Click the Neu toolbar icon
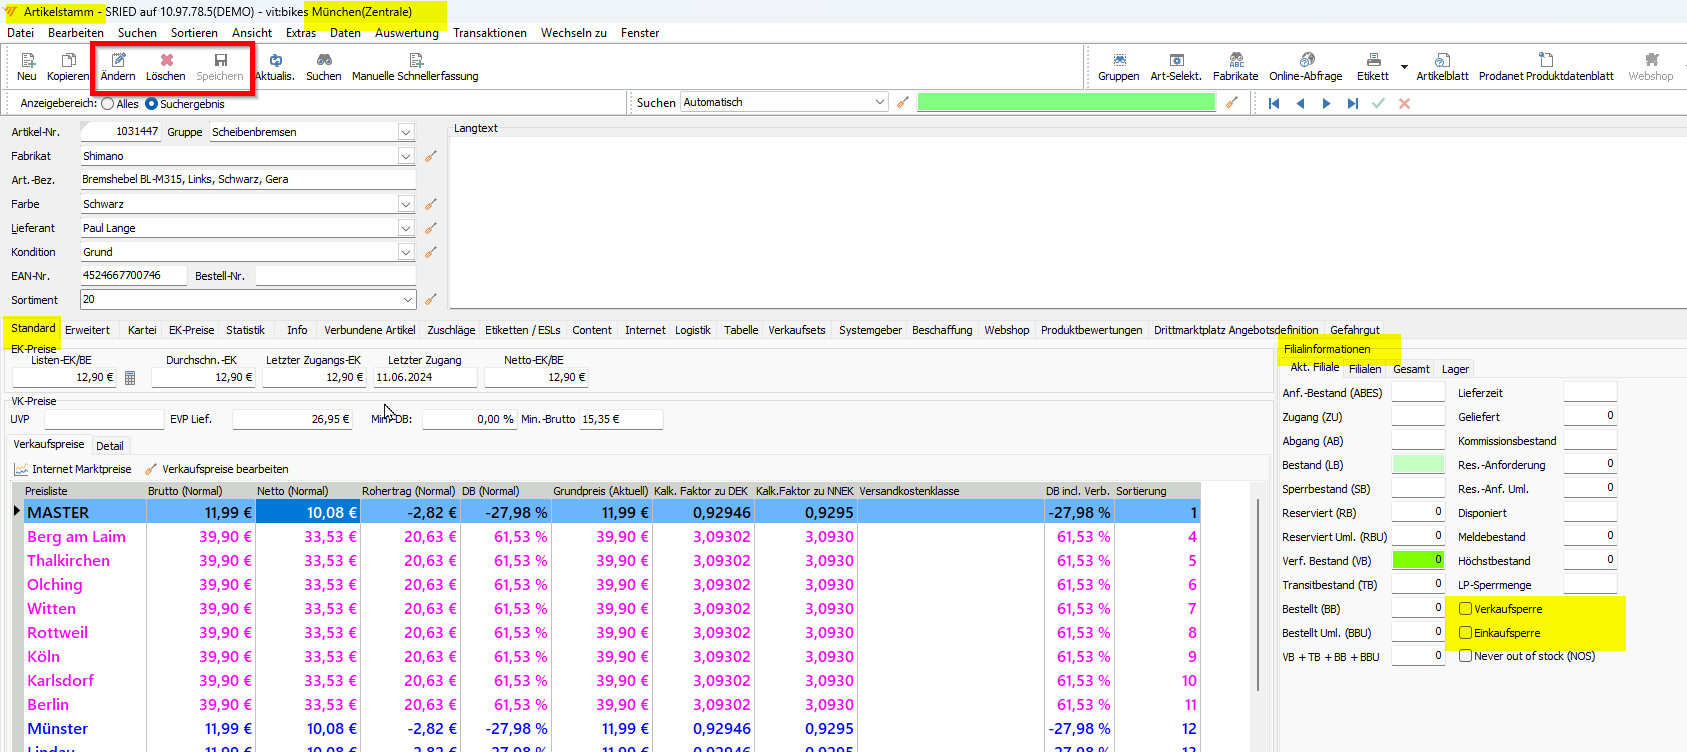Viewport: 1687px width, 752px height. click(27, 61)
